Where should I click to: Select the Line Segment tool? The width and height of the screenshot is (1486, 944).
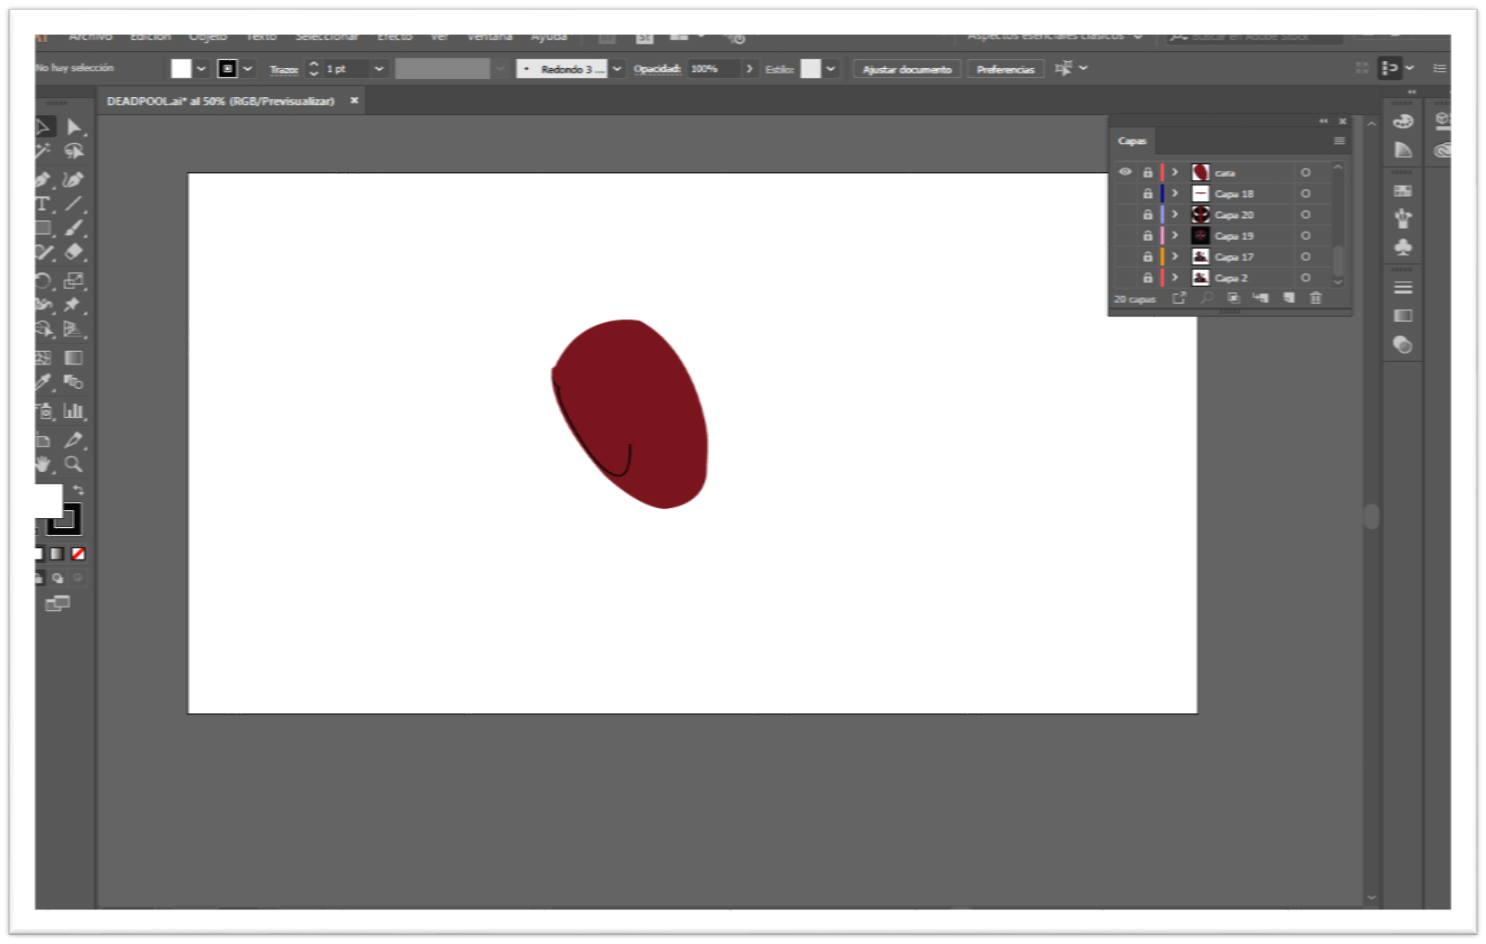tap(74, 204)
